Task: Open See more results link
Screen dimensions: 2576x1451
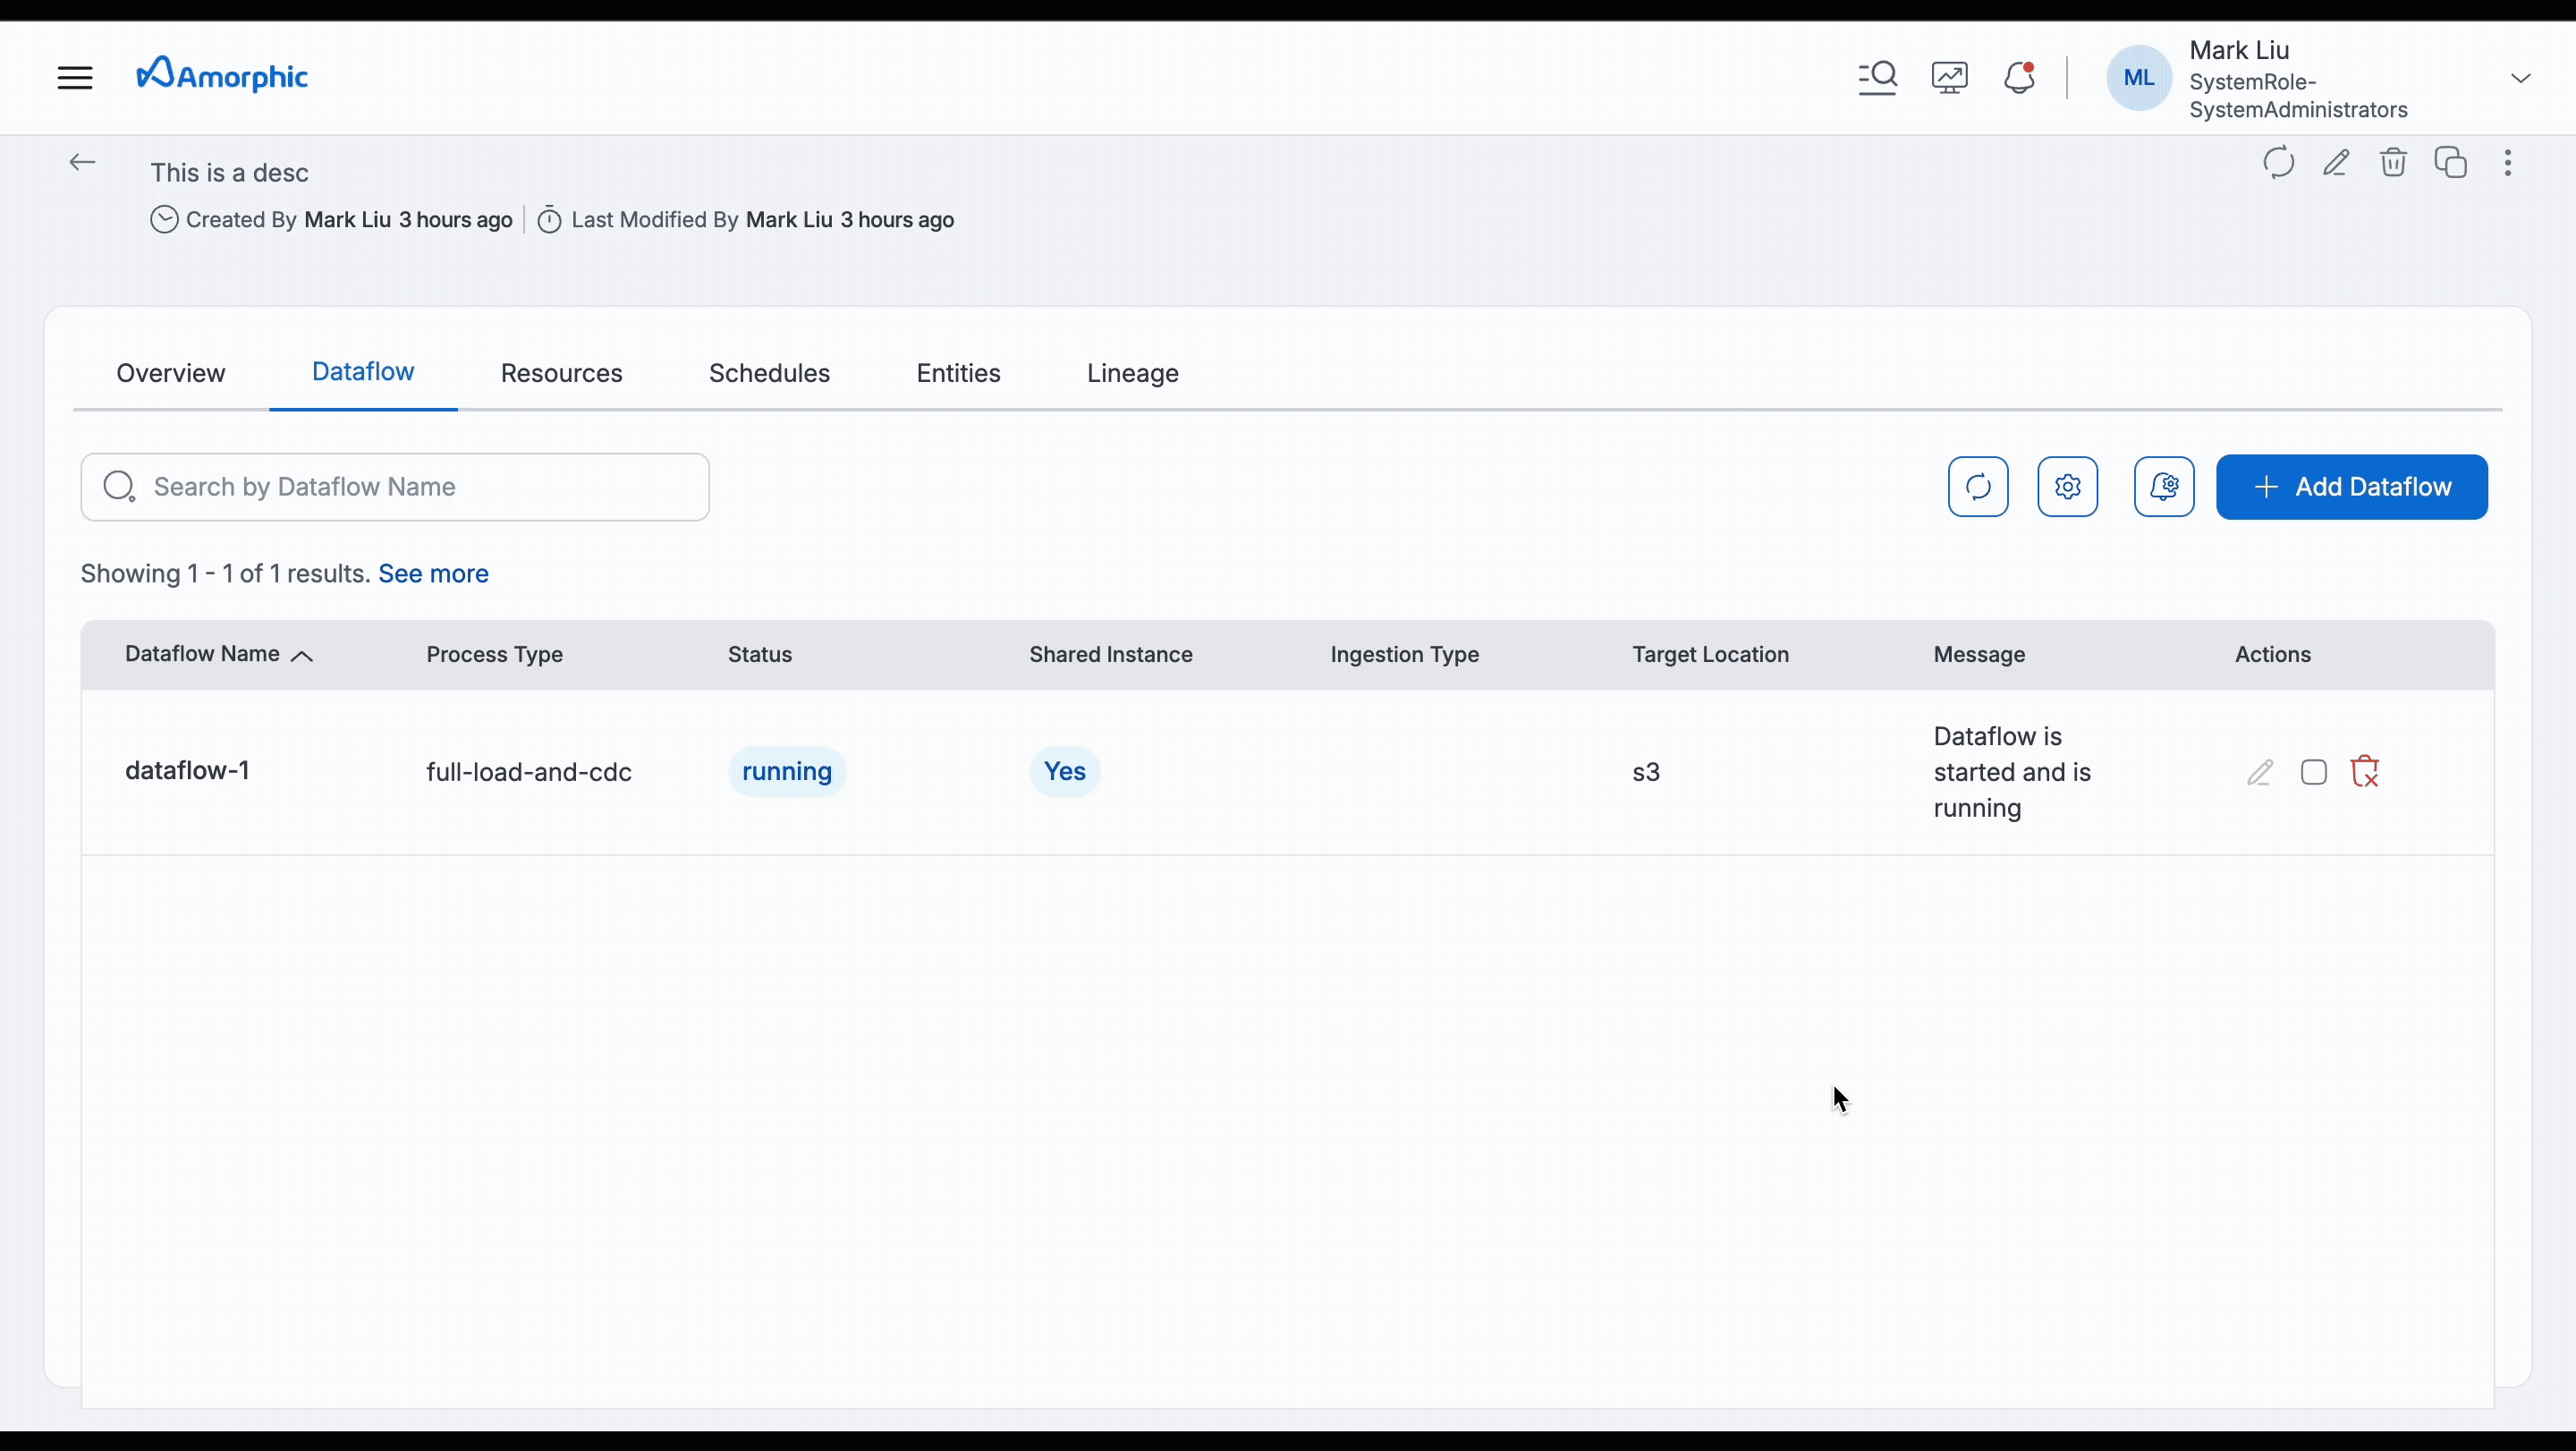Action: point(433,573)
